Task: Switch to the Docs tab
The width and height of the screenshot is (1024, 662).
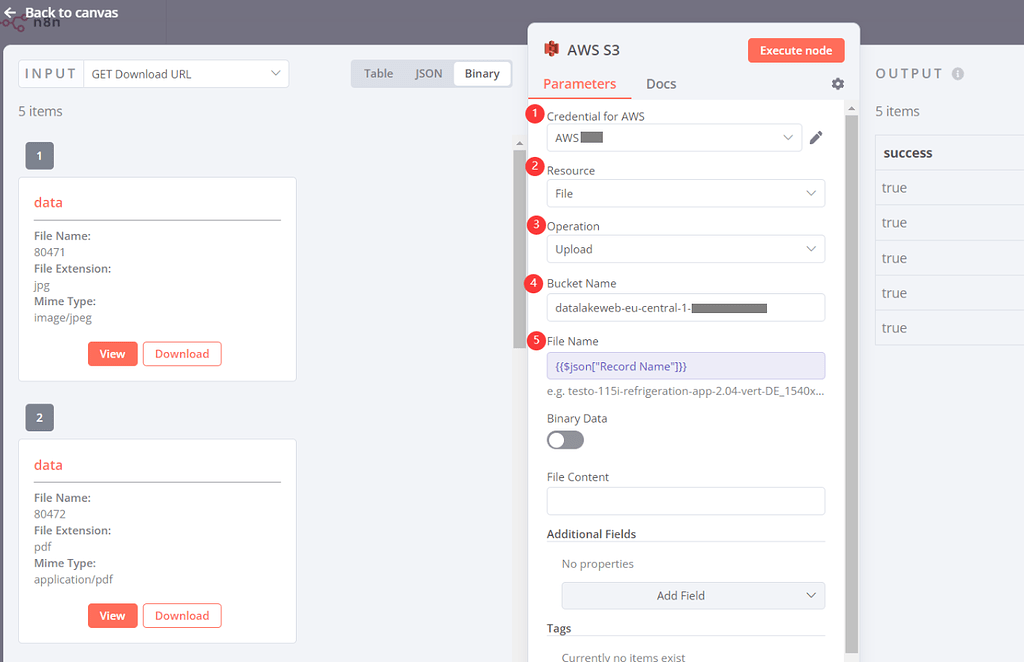Action: [661, 84]
